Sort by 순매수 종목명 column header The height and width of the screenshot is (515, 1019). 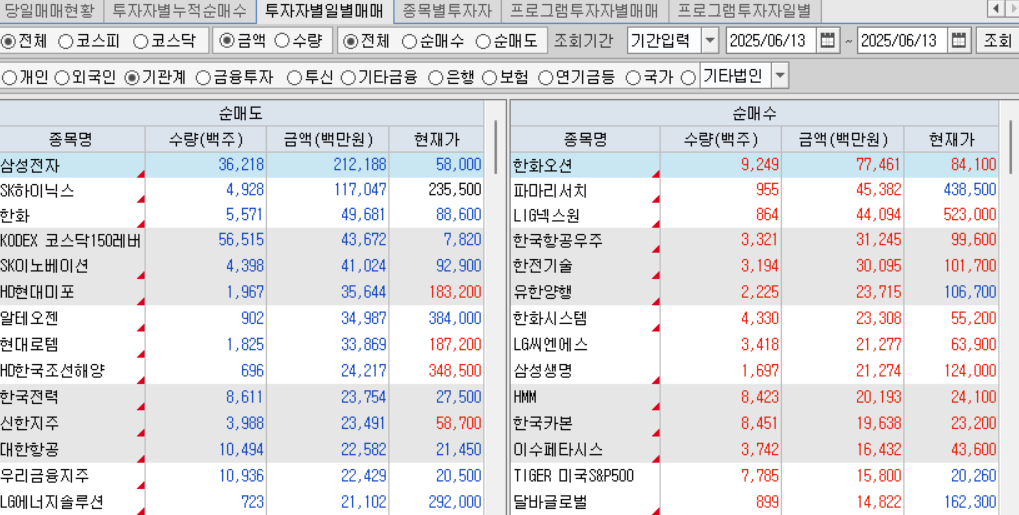point(585,139)
